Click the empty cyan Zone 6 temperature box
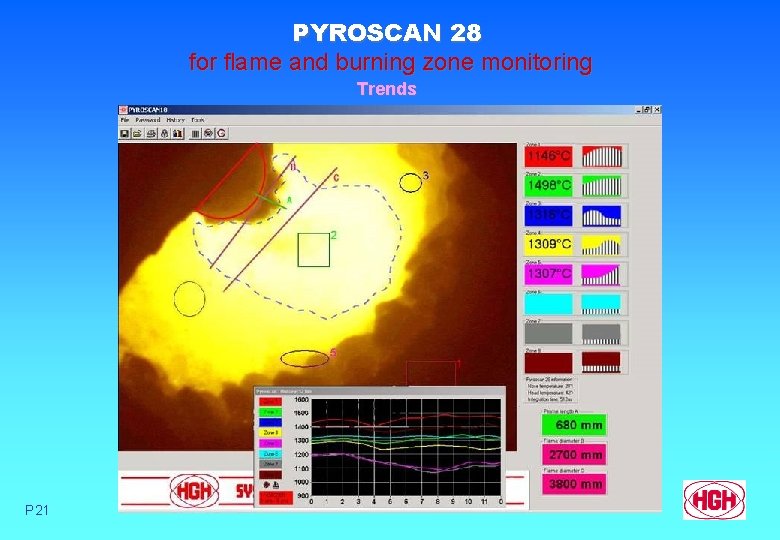This screenshot has height=540, width=780. tap(549, 304)
